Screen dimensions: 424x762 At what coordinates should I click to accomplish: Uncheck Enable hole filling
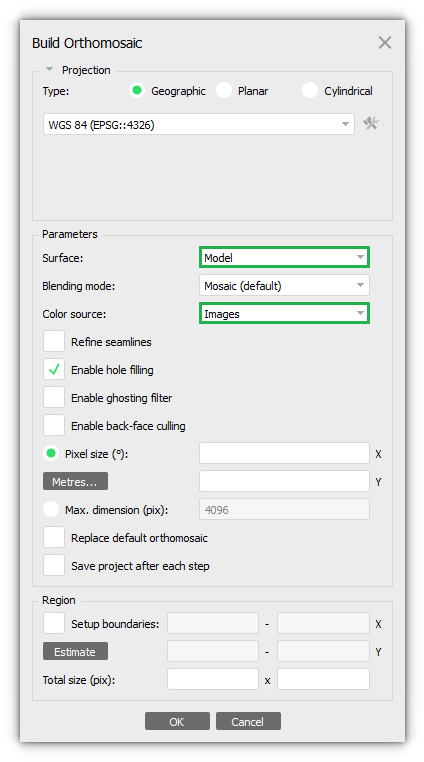[54, 370]
